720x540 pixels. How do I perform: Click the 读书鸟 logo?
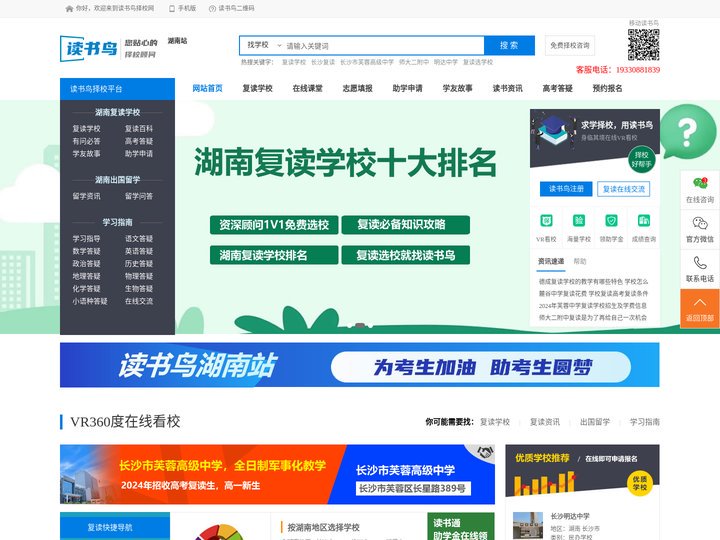point(89,48)
